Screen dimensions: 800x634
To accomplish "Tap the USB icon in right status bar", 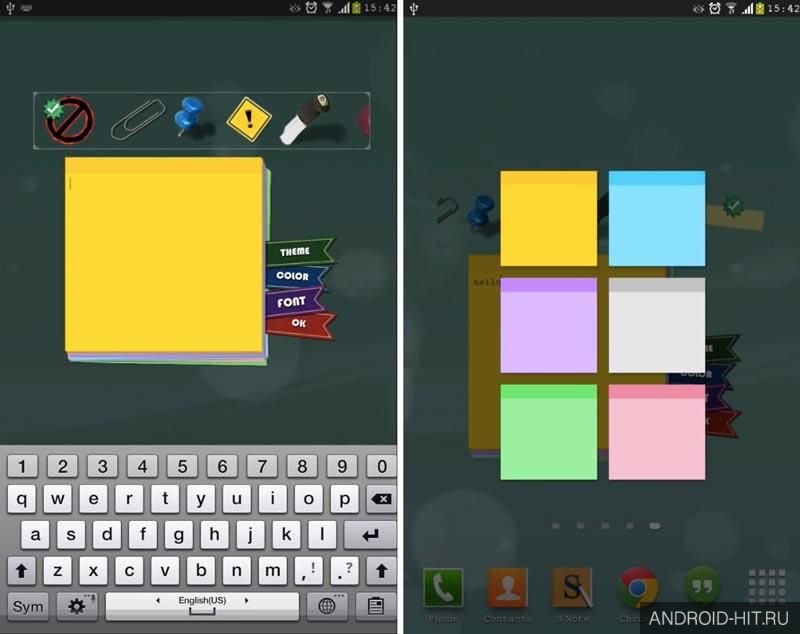I will pos(414,8).
